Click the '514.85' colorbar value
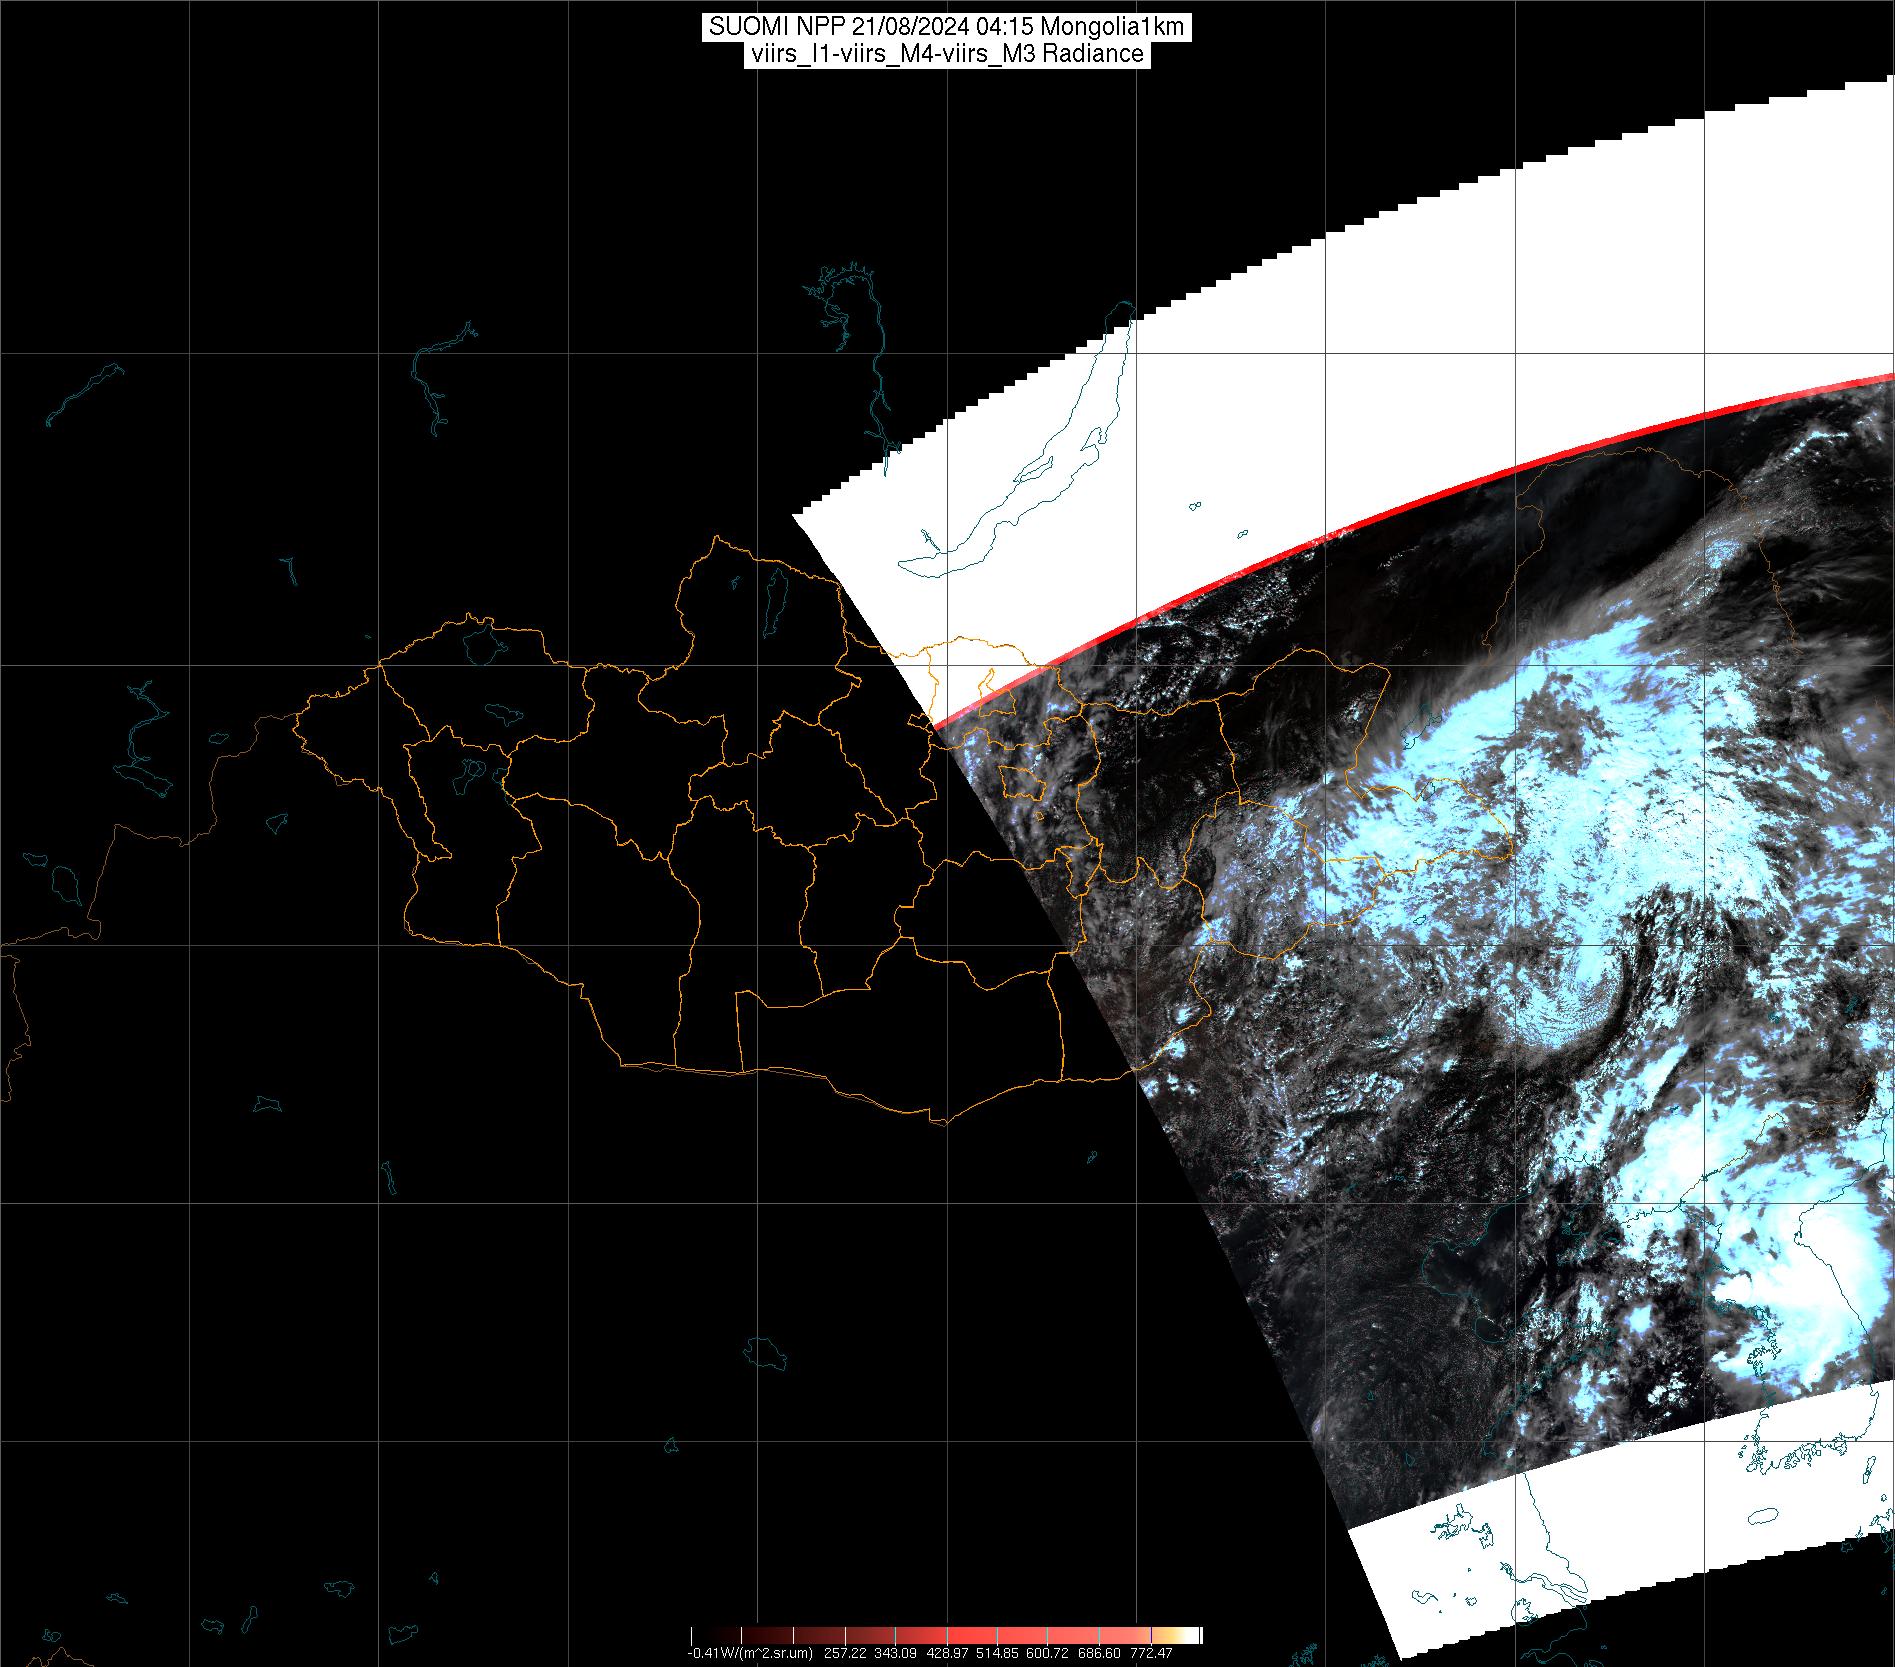1895x1667 pixels. [x=996, y=1653]
